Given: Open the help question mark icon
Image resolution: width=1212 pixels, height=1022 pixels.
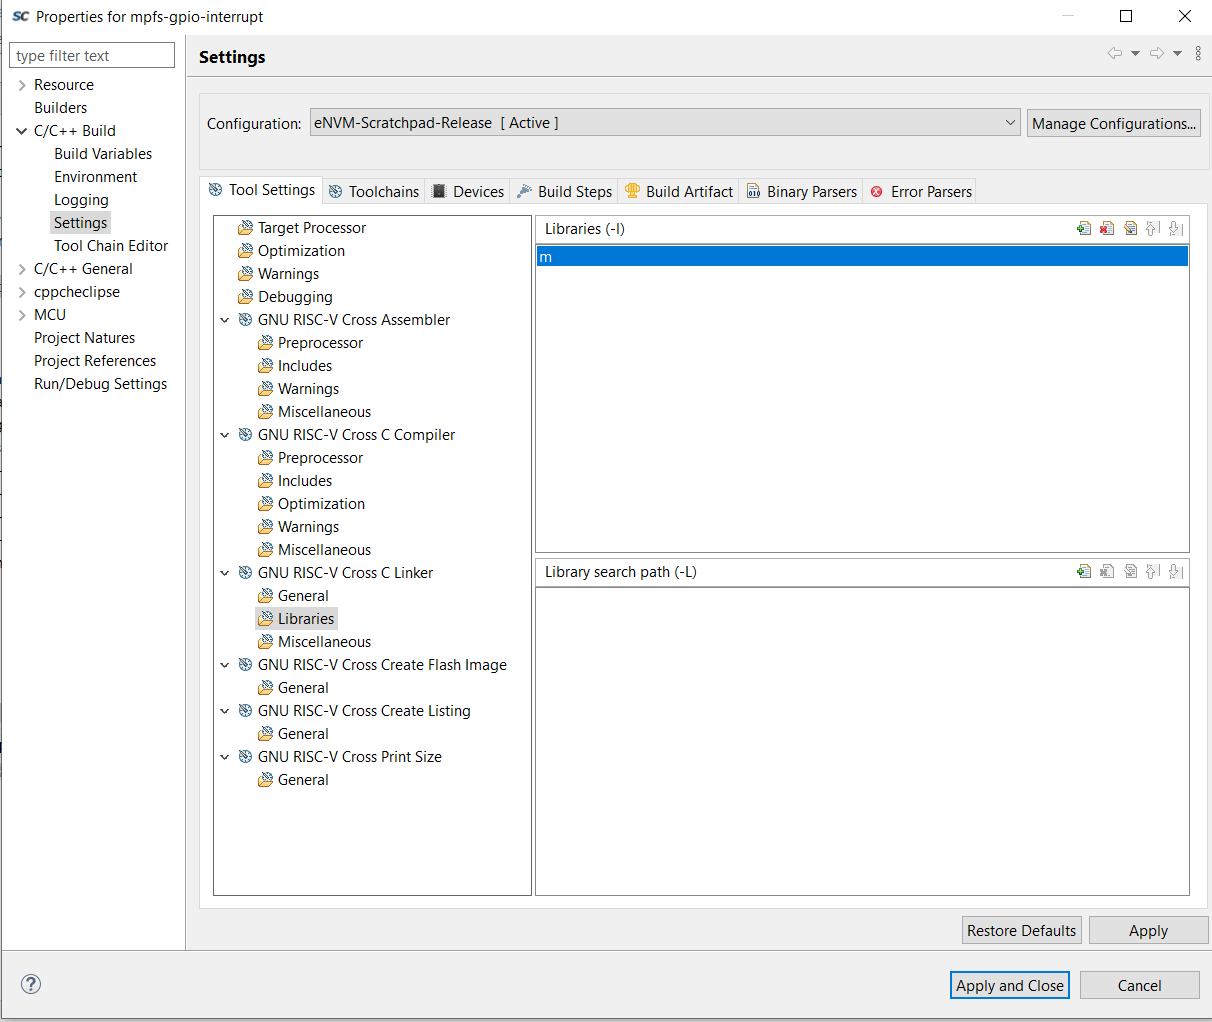Looking at the screenshot, I should [x=31, y=984].
